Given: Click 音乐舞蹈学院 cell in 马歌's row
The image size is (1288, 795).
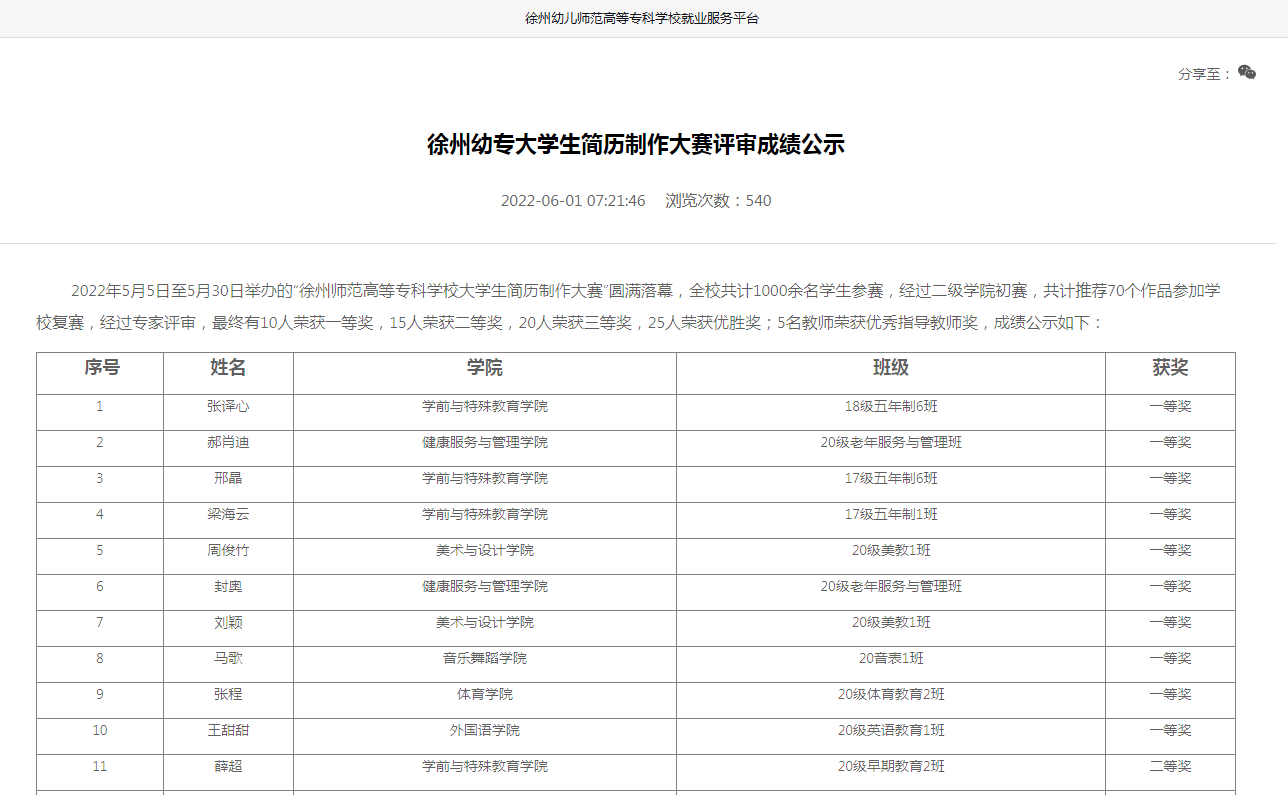Looking at the screenshot, I should (x=485, y=659).
